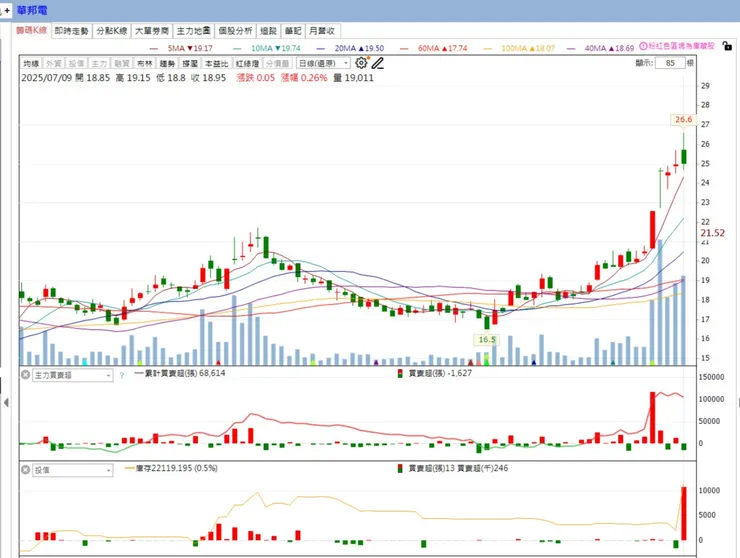This screenshot has height=558, width=740.
Task: Open the tab between 個股分析 and 筆記
Action: (269, 31)
